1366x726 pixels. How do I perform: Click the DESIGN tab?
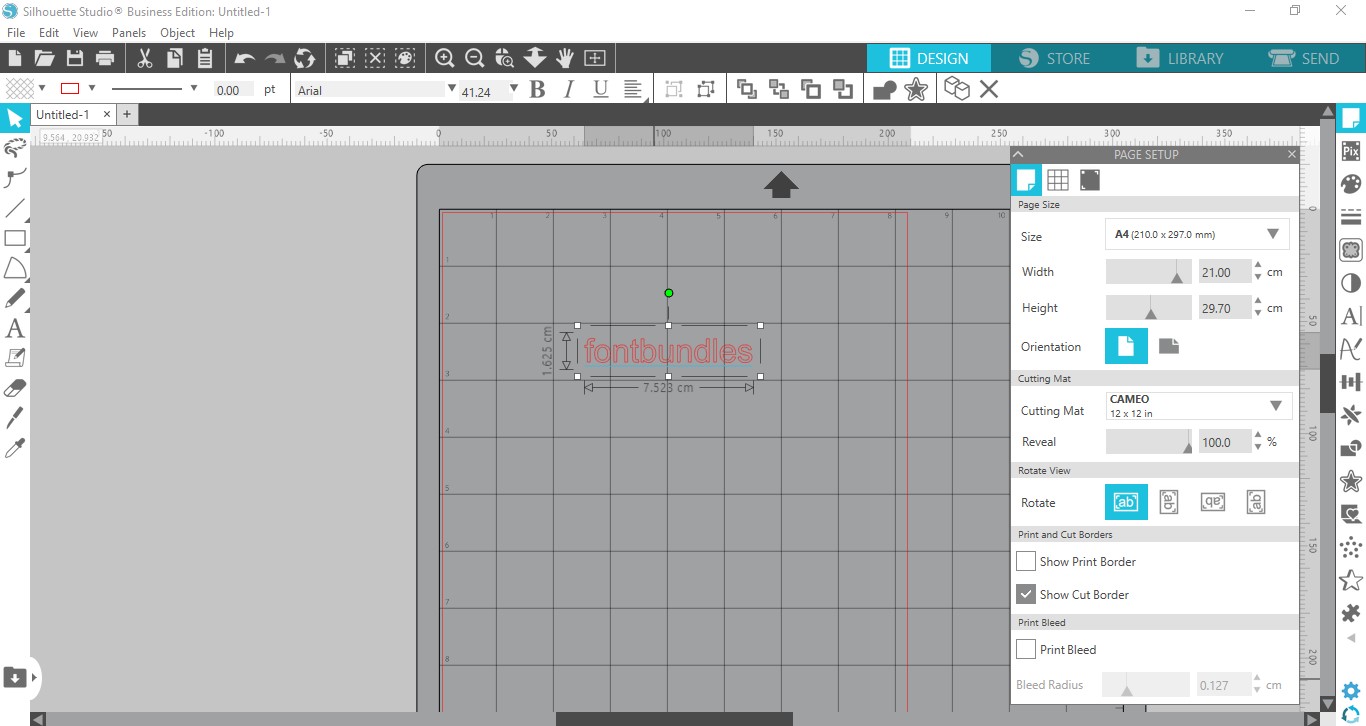point(929,58)
